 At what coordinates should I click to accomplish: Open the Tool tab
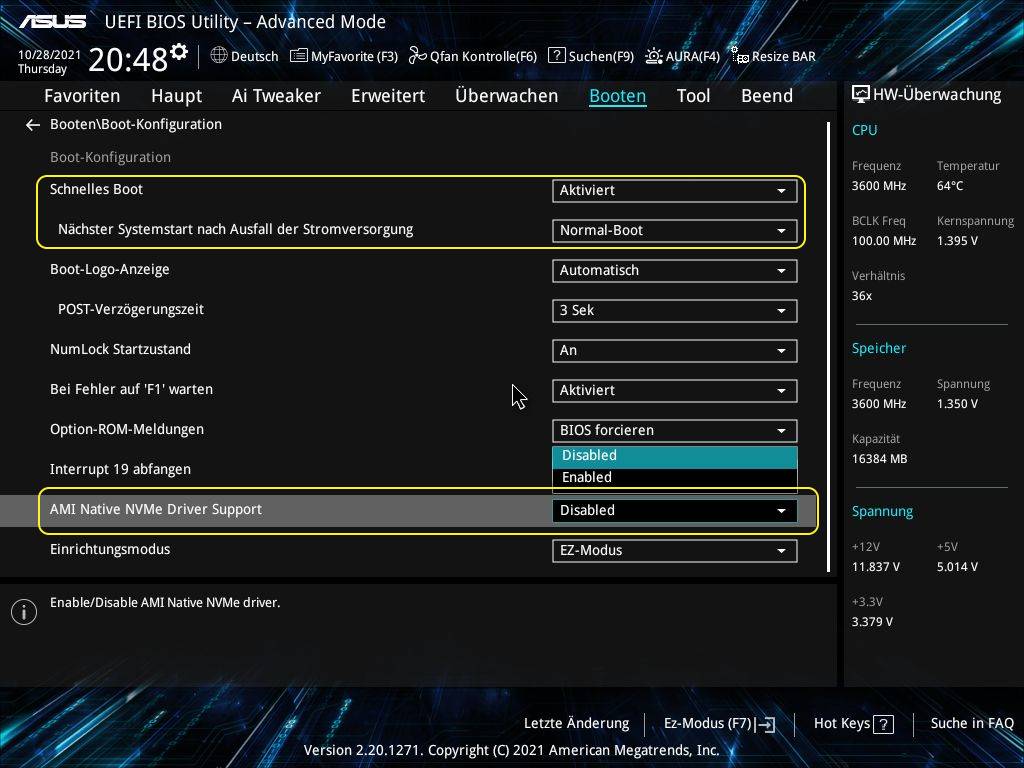click(x=694, y=96)
